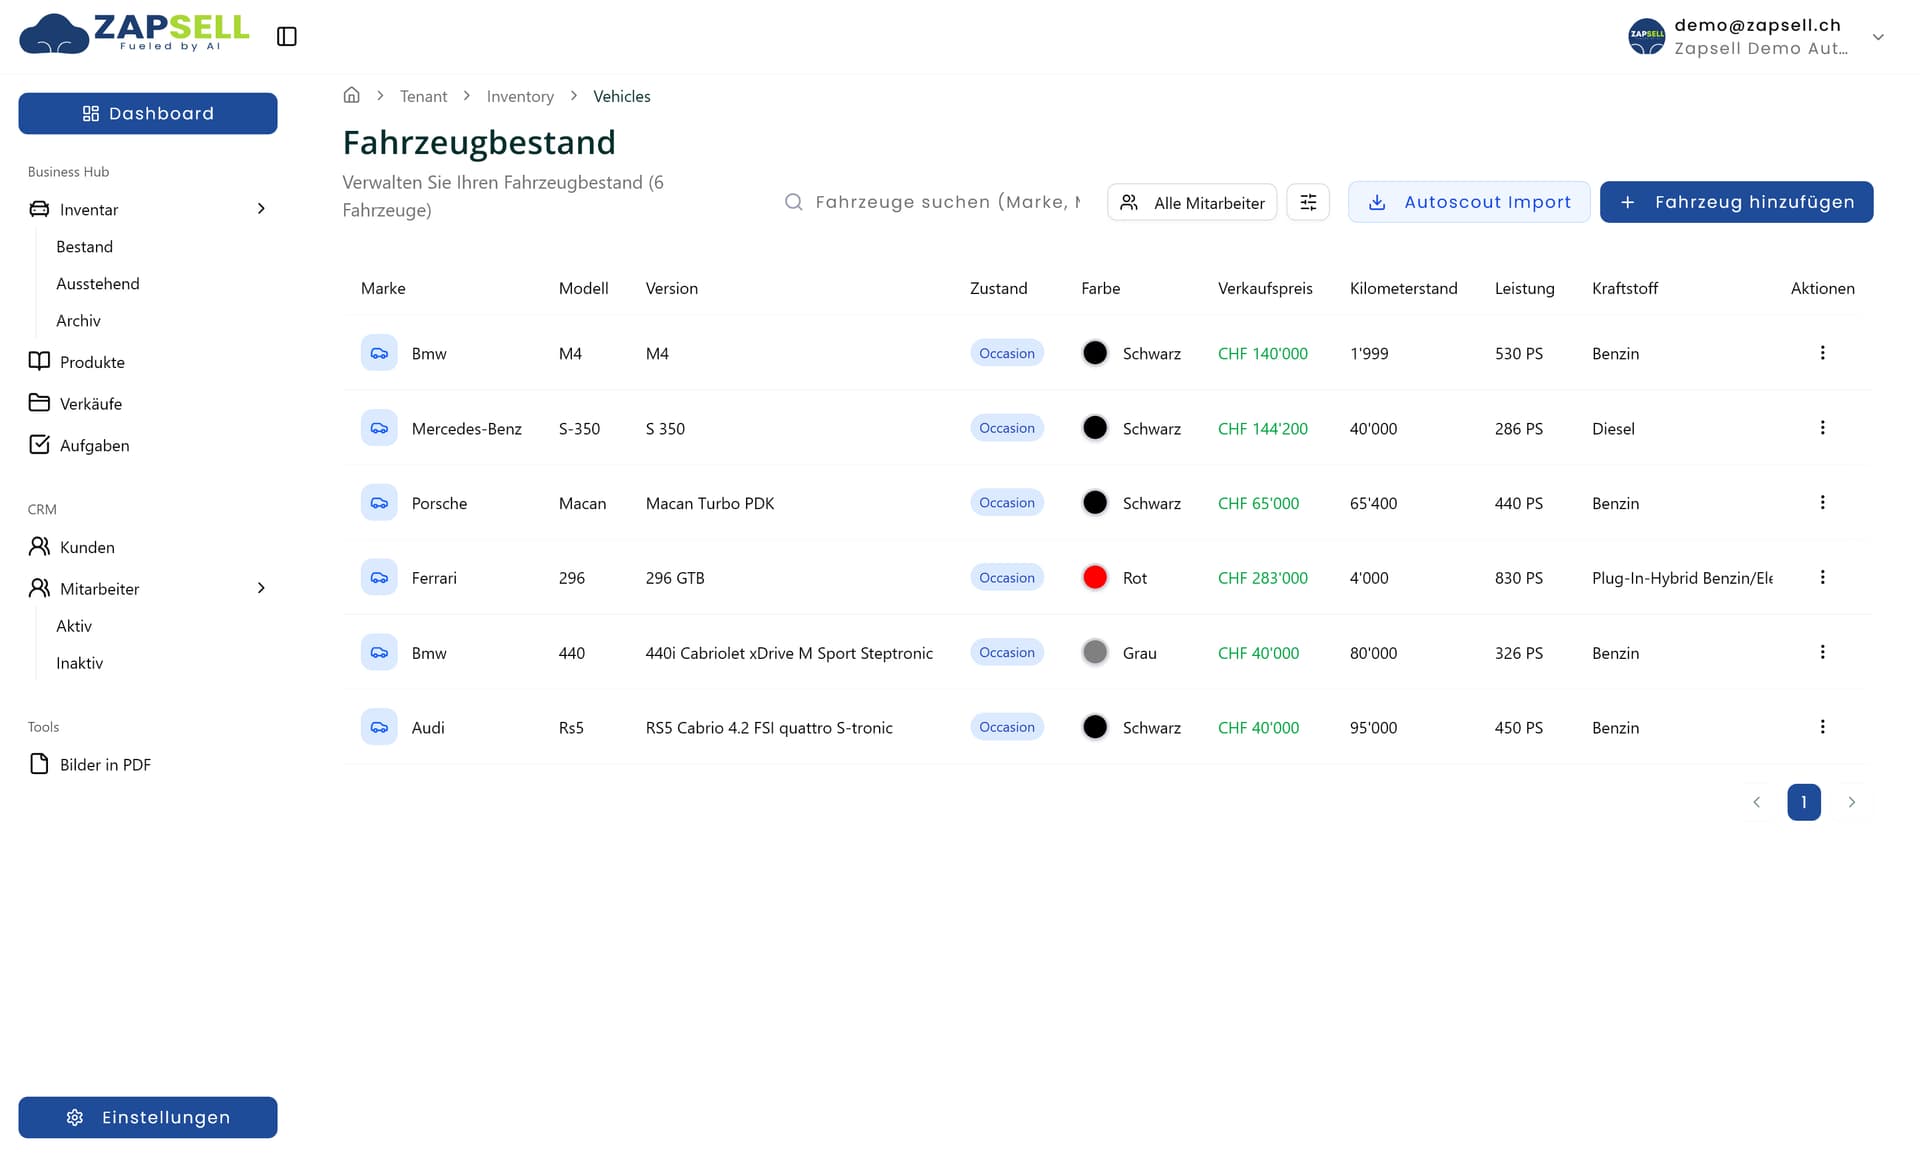
Task: Open the filter settings sliders icon
Action: 1308,202
